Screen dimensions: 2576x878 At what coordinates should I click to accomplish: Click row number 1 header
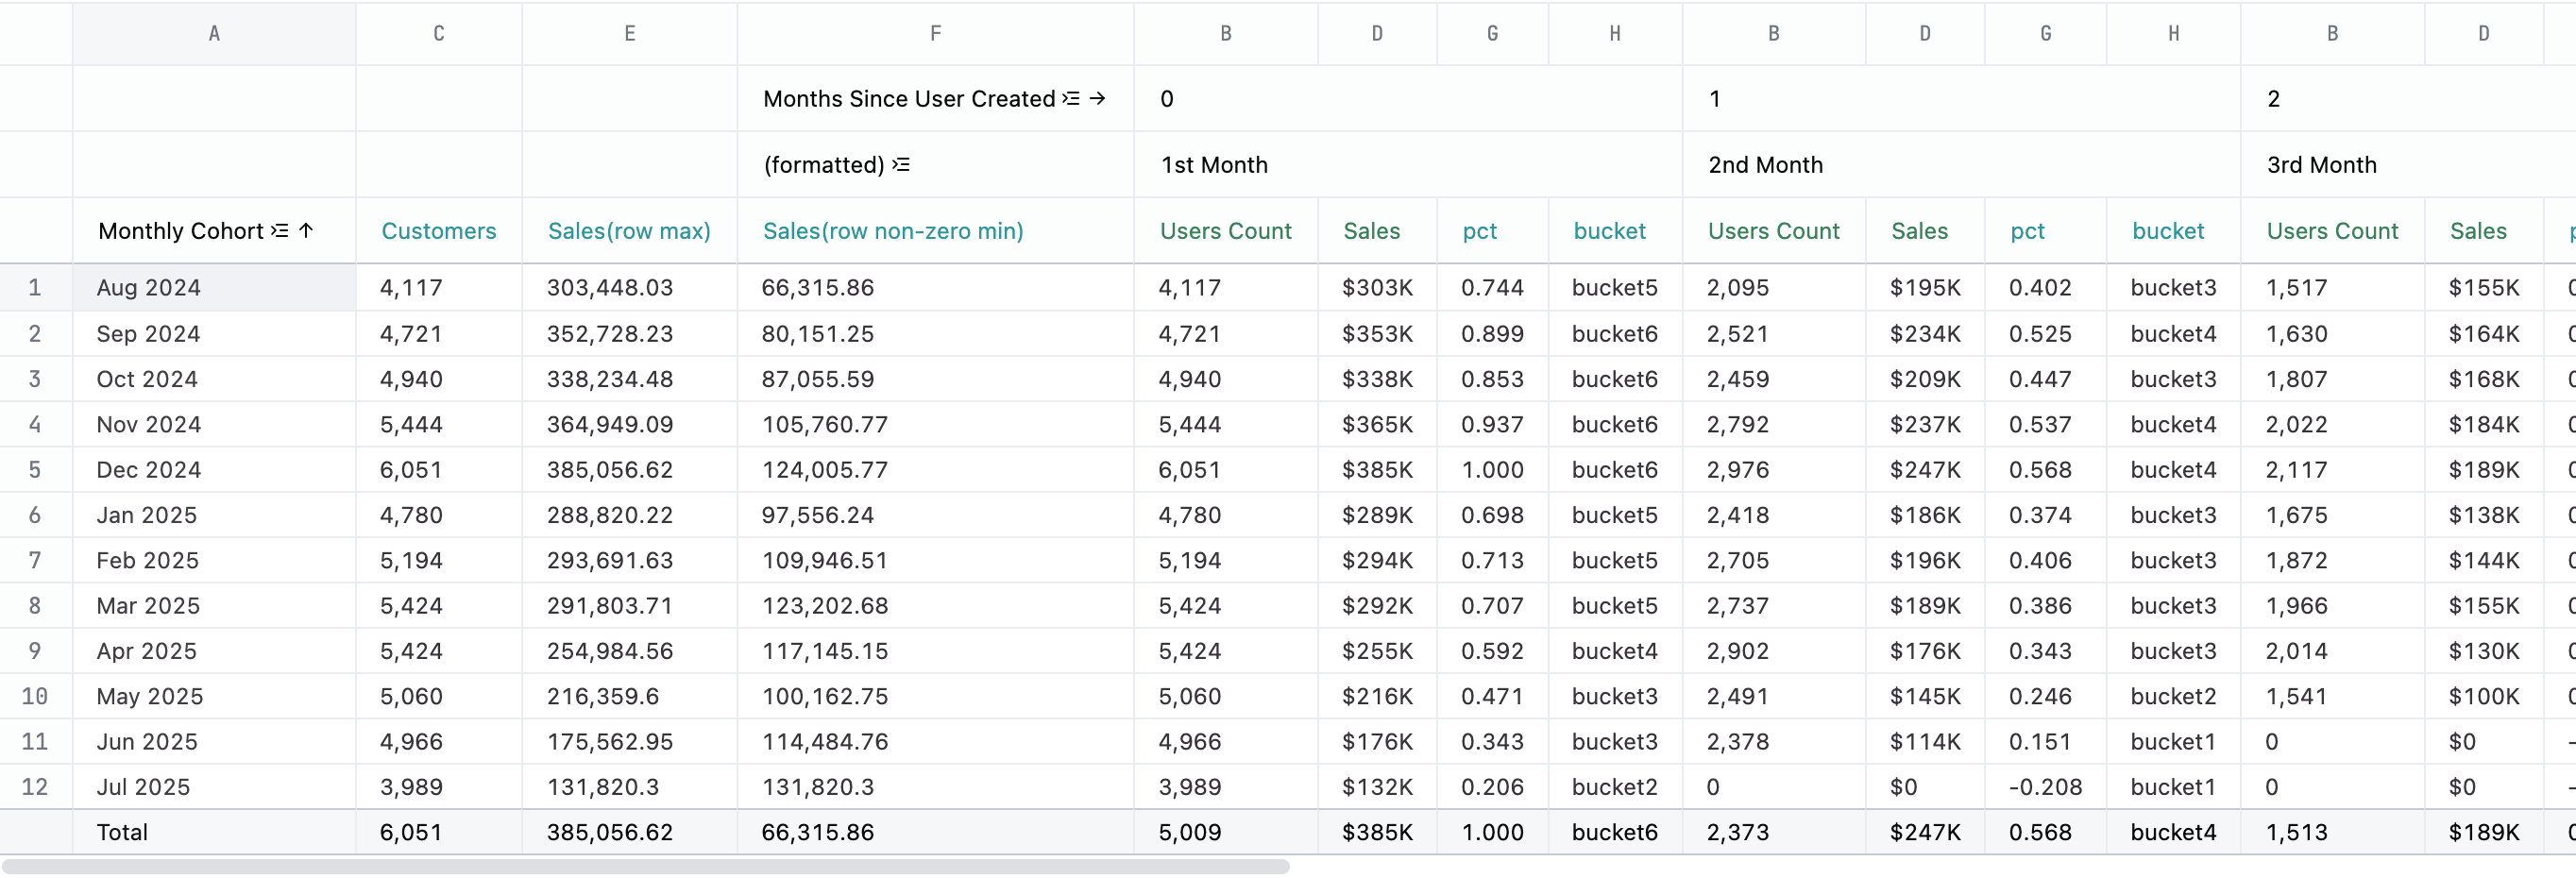(35, 288)
